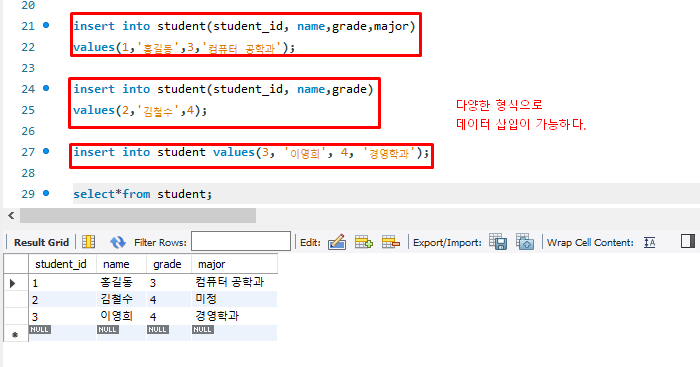This screenshot has width=700, height=367.
Task: Click line number 21 in the gutter
Action: pos(28,26)
